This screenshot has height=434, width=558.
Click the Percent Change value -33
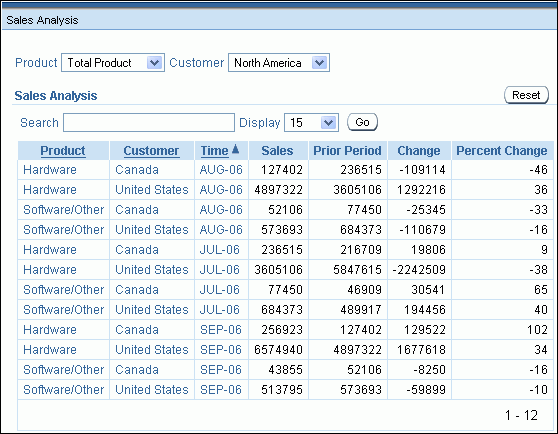pyautogui.click(x=538, y=210)
